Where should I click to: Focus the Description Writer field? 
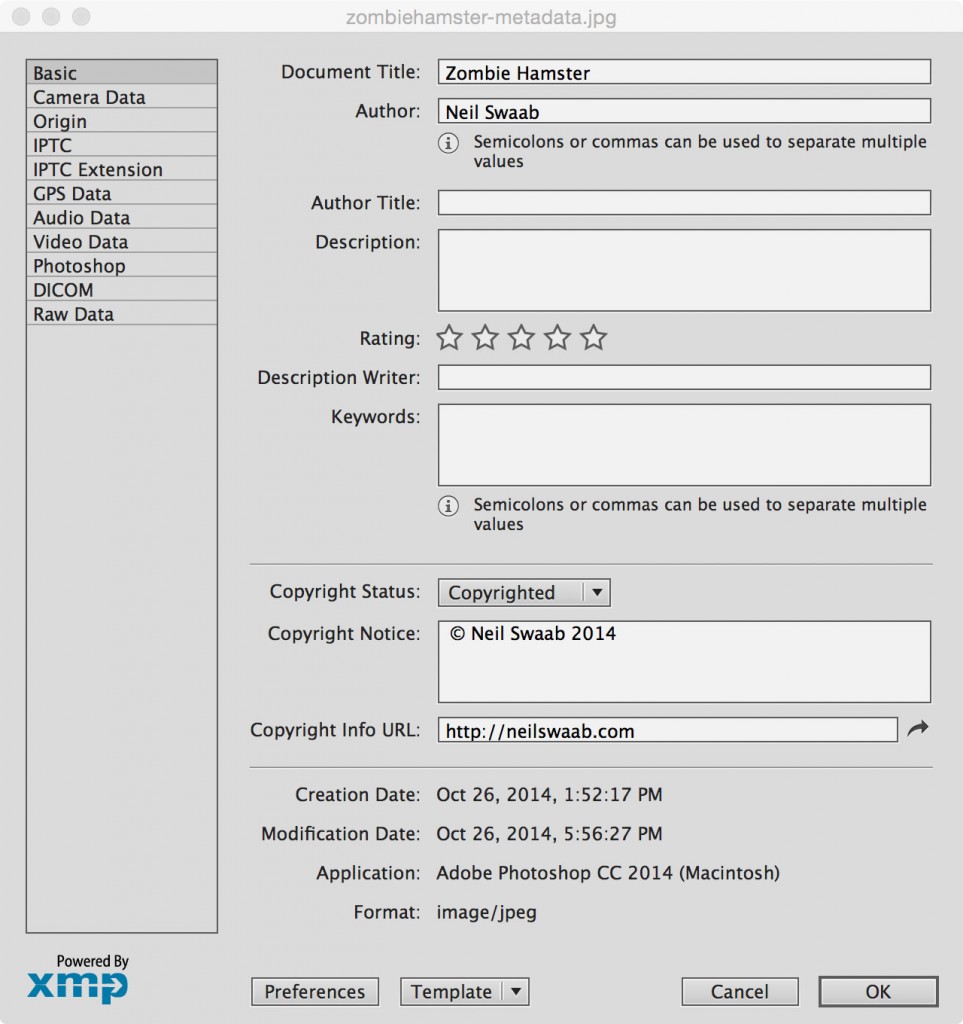(684, 377)
